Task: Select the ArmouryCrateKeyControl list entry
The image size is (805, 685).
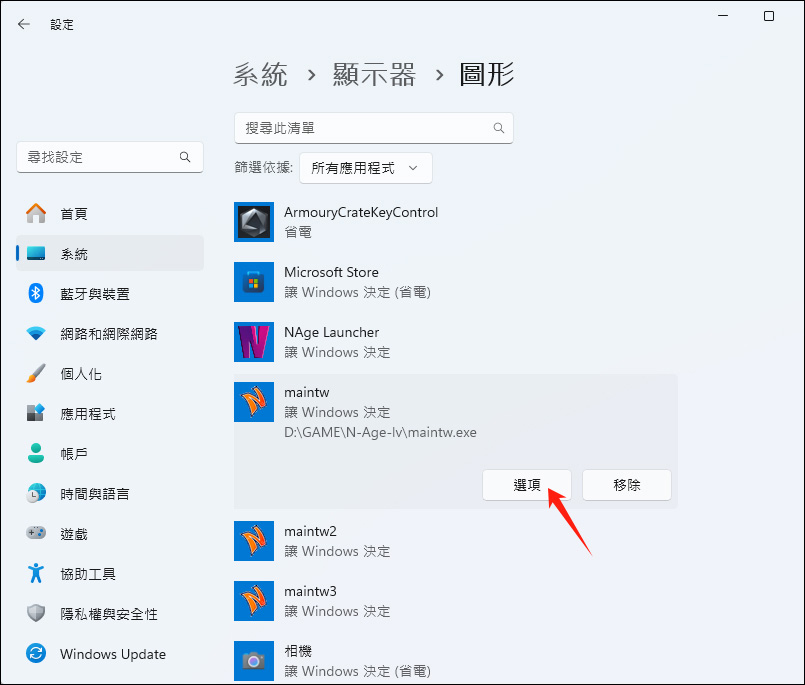Action: point(455,222)
